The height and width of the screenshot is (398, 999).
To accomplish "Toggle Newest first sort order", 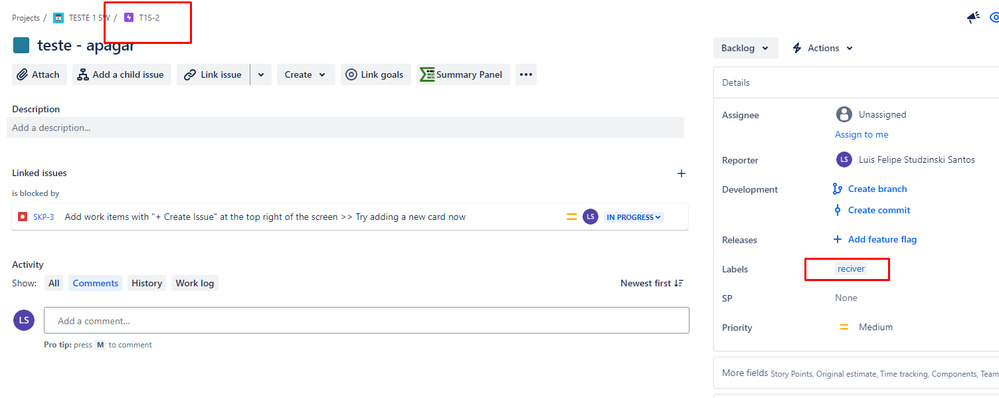I will 652,283.
